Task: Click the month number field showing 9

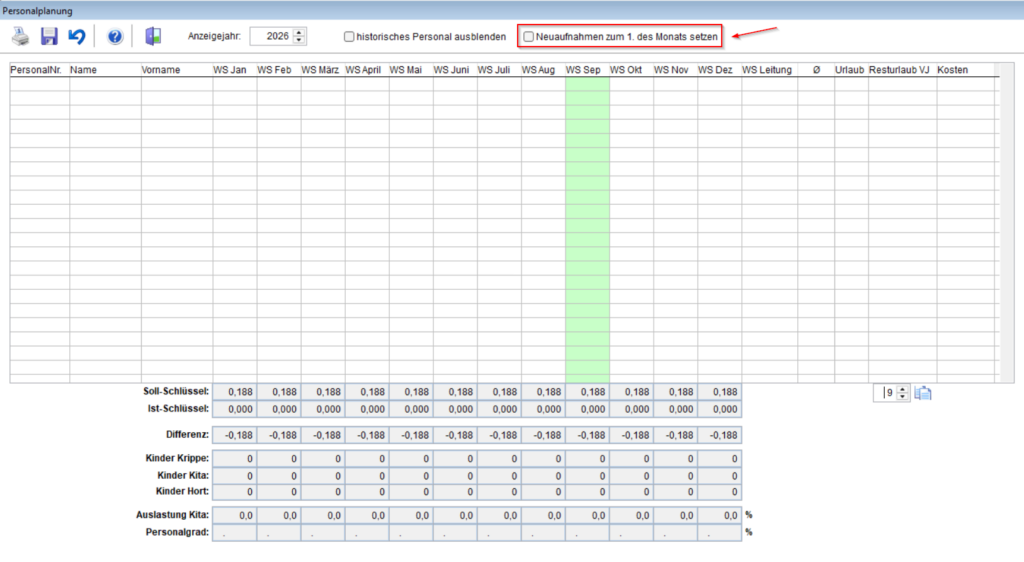Action: [886, 393]
